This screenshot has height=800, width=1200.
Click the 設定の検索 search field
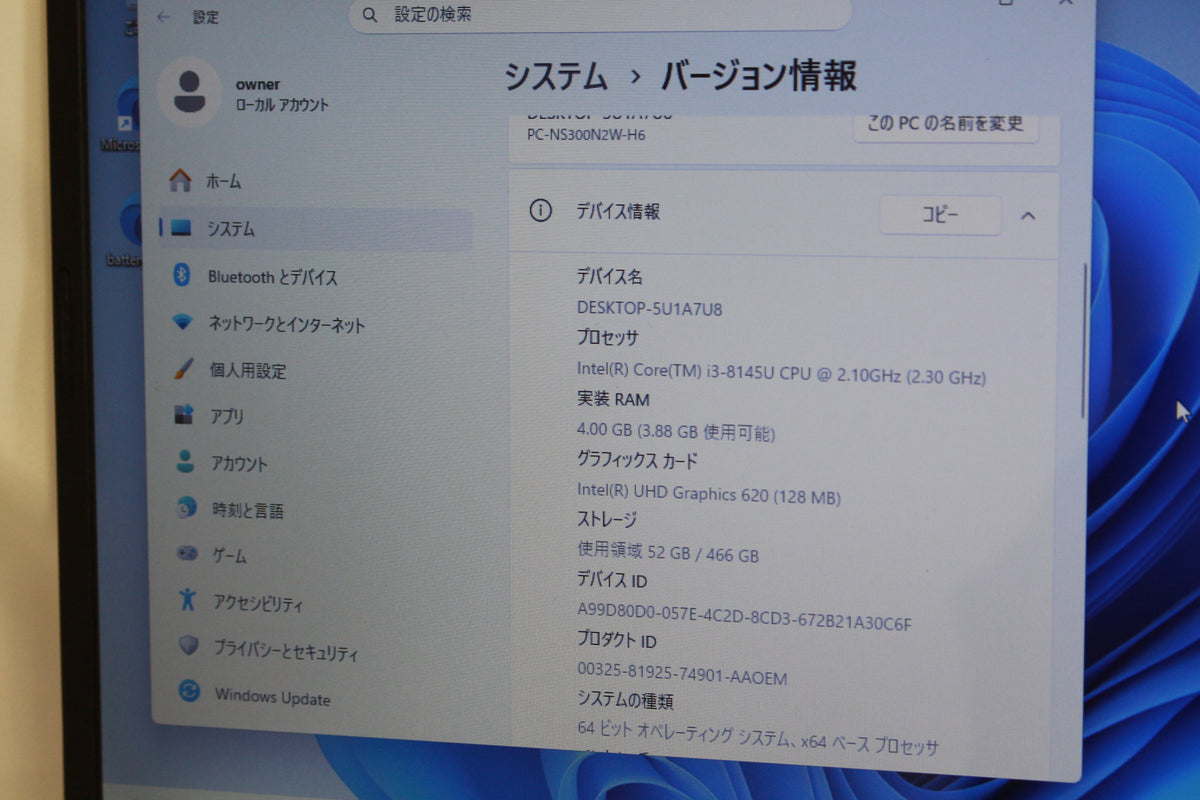(x=600, y=15)
